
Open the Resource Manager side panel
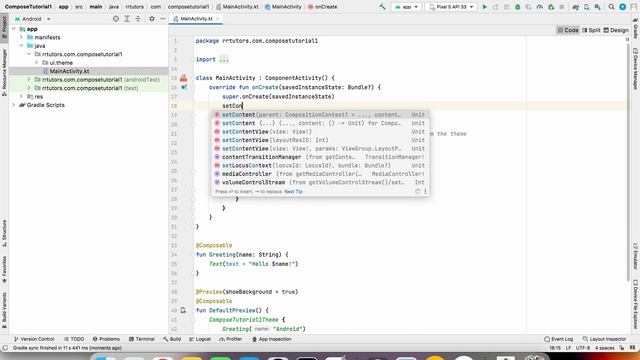click(4, 71)
